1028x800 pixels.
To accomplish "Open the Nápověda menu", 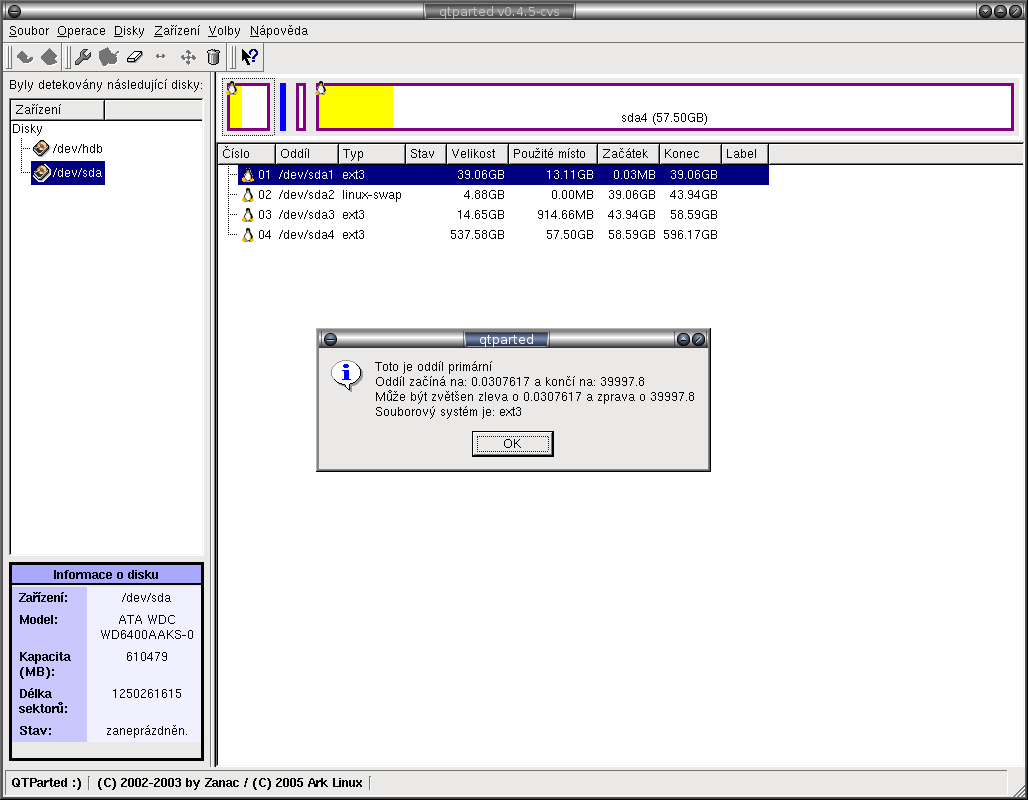I will 278,31.
